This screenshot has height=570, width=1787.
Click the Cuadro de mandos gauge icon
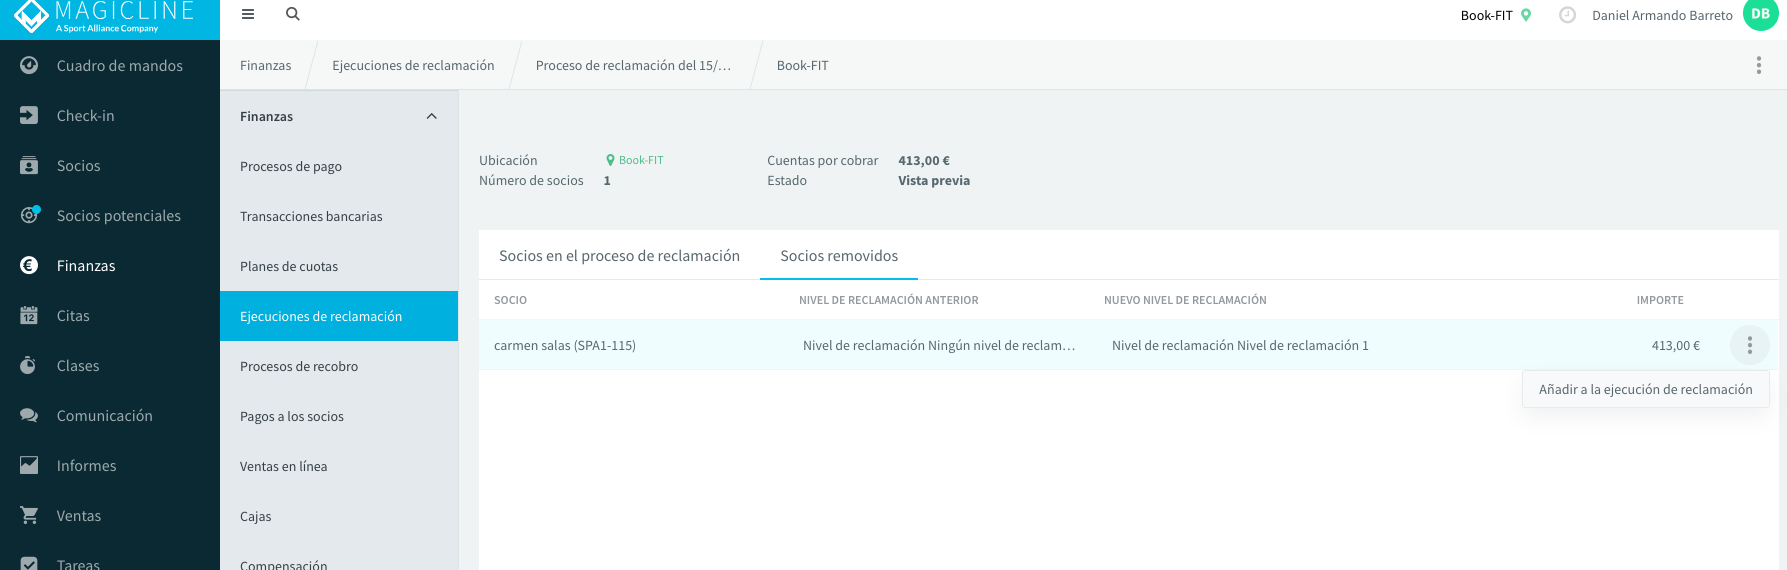pyautogui.click(x=29, y=65)
